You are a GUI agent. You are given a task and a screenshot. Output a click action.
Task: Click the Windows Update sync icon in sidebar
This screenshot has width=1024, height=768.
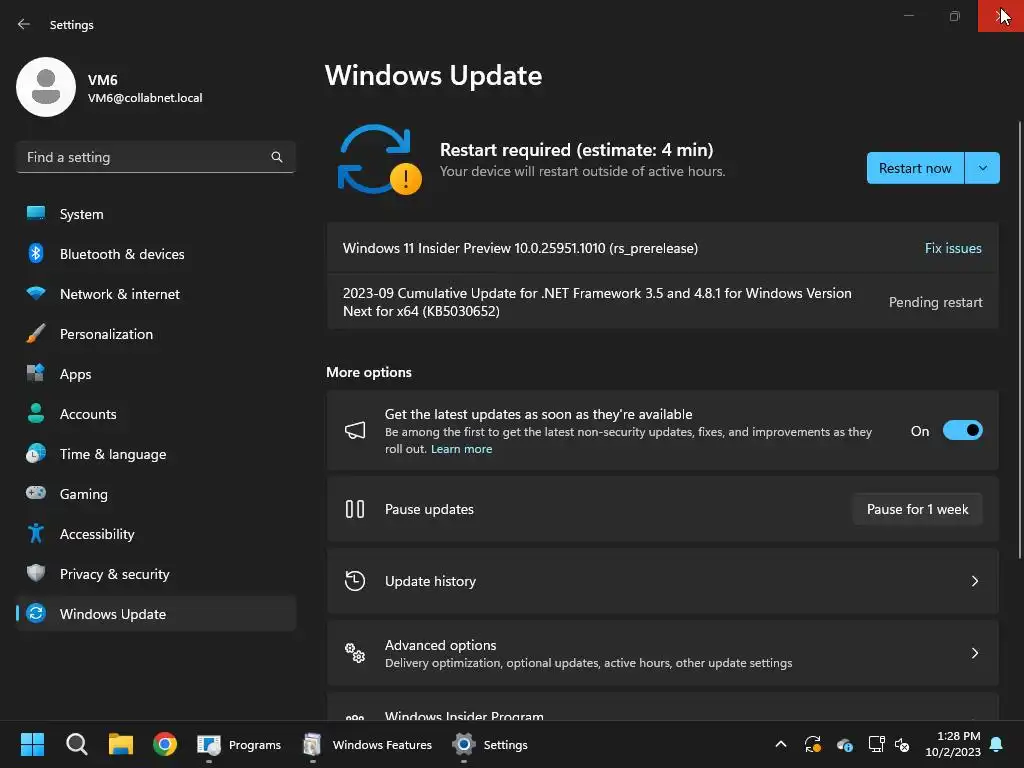point(36,613)
